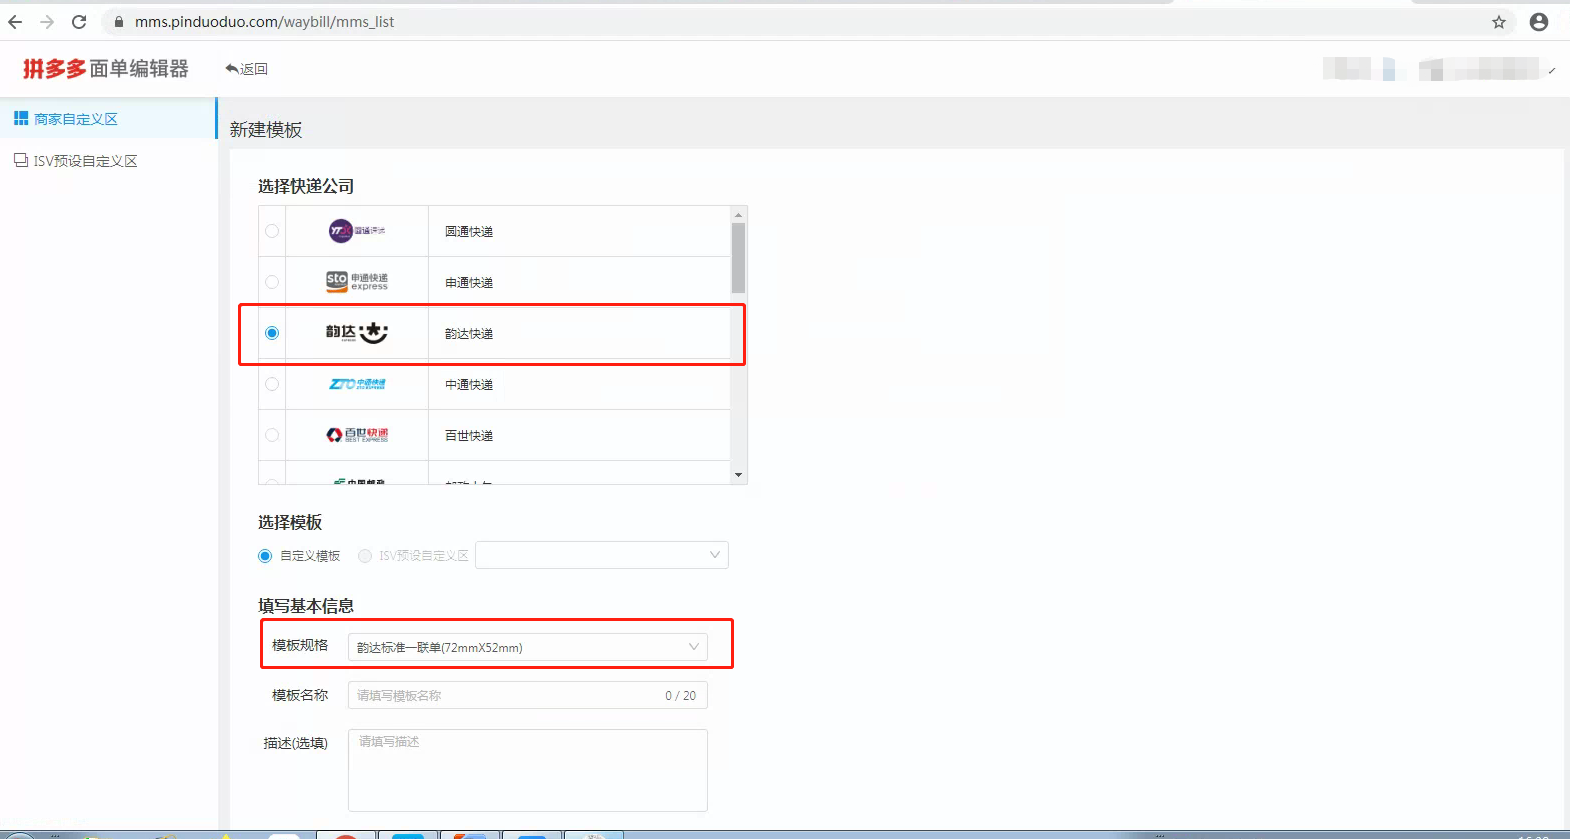Open the 模板规格 dropdown
This screenshot has height=839, width=1570.
click(528, 647)
